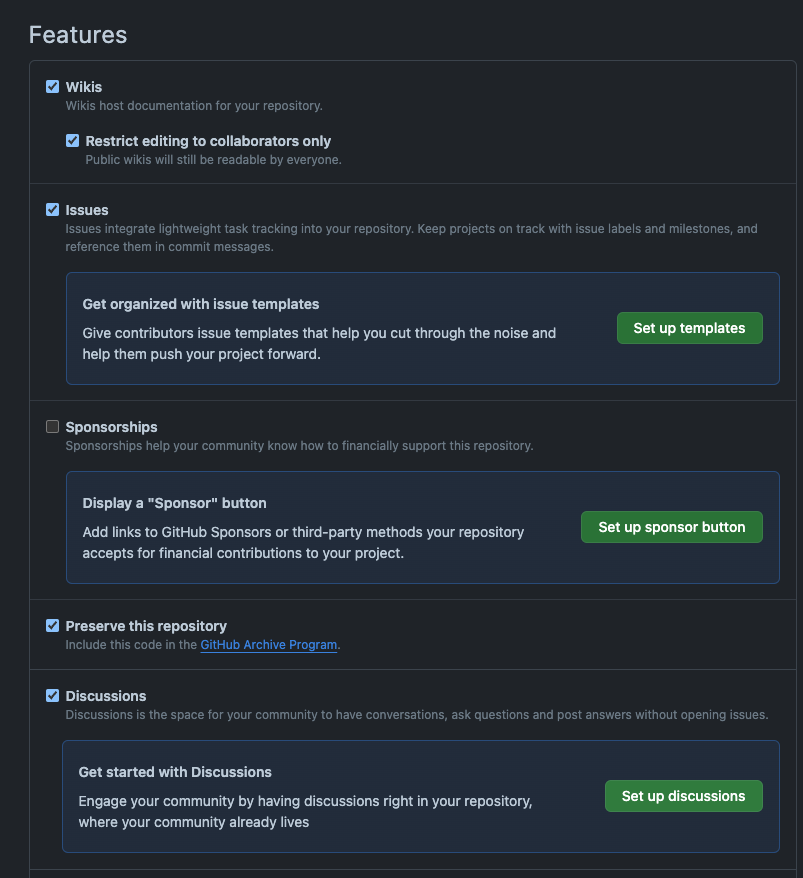The image size is (803, 878).
Task: Uncheck the Wikis checkbox
Action: (53, 86)
